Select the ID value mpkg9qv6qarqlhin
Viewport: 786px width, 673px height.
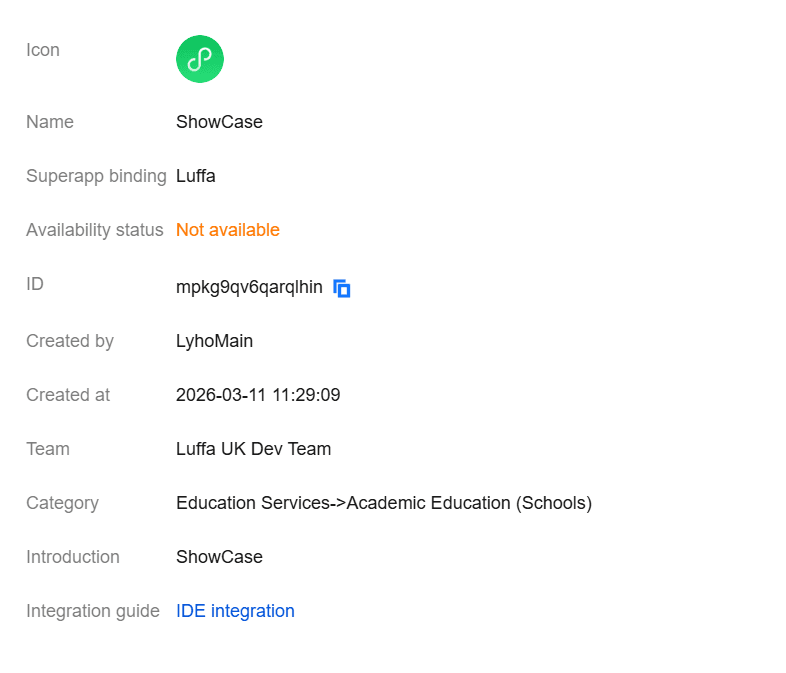point(249,288)
